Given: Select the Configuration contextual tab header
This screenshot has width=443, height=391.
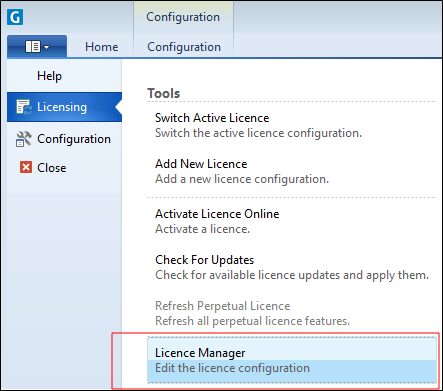Looking at the screenshot, I should 183,17.
